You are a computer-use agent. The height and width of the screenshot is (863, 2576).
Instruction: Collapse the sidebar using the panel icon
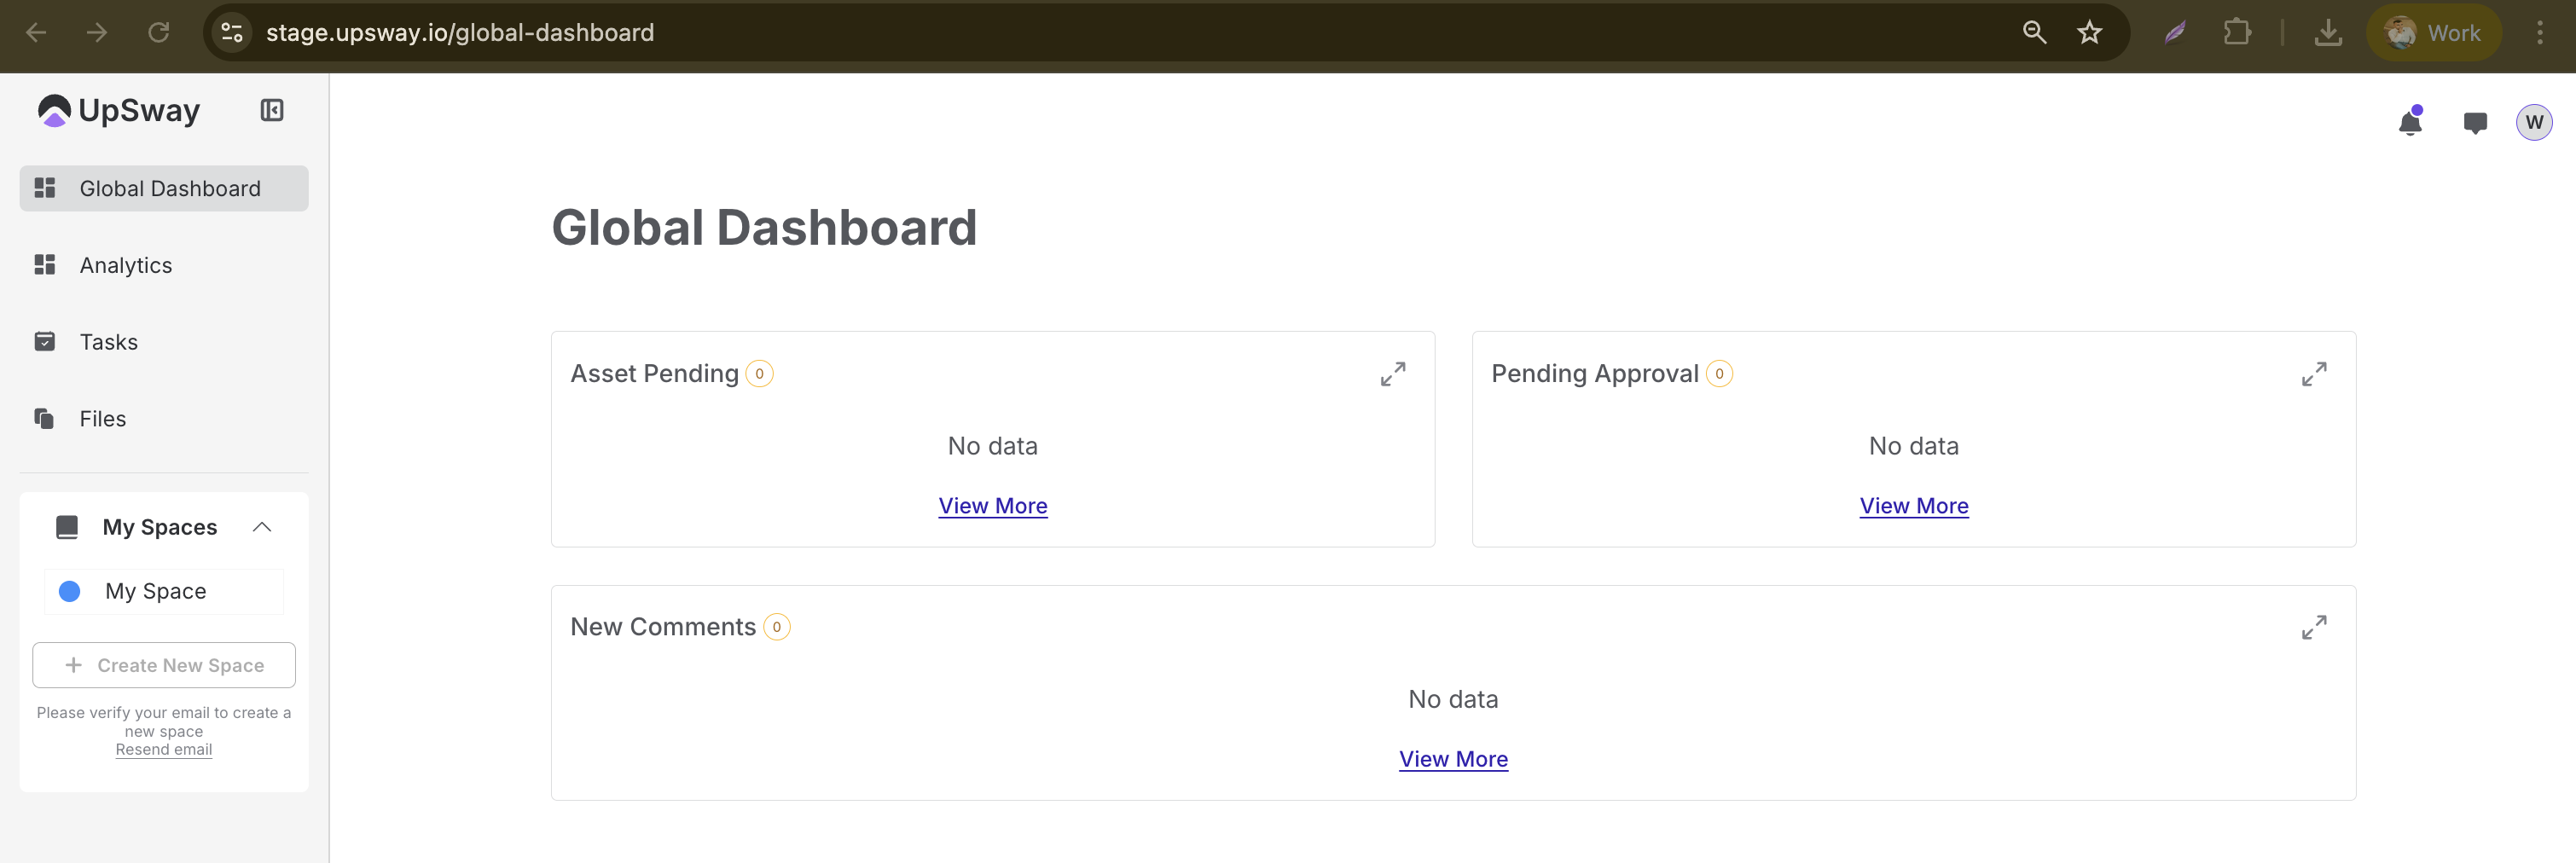point(272,110)
